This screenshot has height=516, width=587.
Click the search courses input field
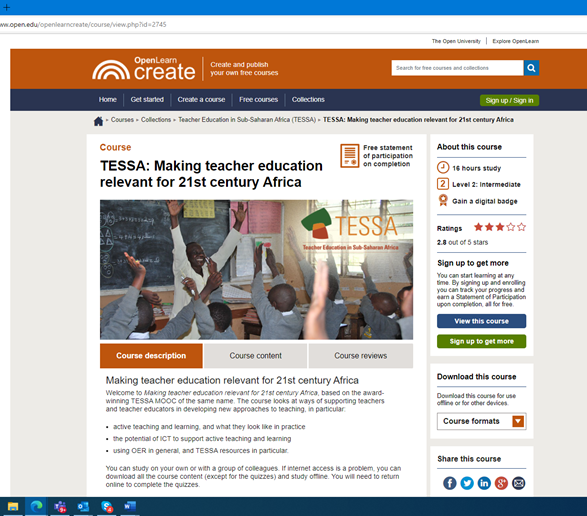(457, 68)
